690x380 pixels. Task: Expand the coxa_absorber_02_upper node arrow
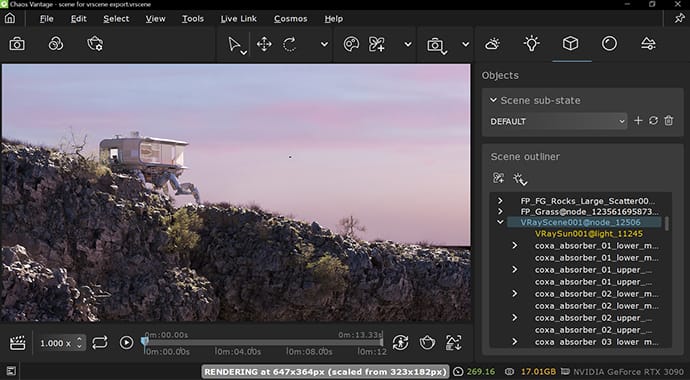pos(514,317)
